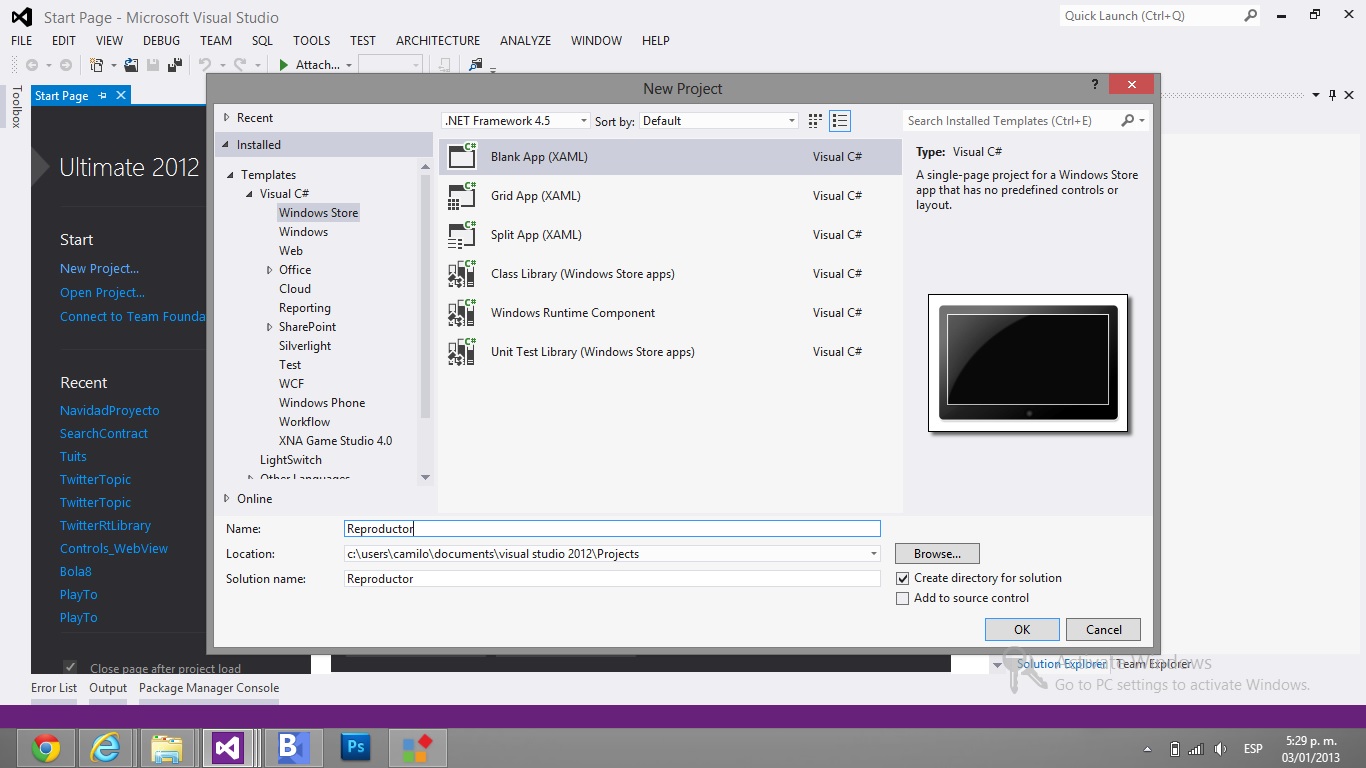Pick the Class Library template icon
Screen dimensions: 1366x768
(462, 274)
